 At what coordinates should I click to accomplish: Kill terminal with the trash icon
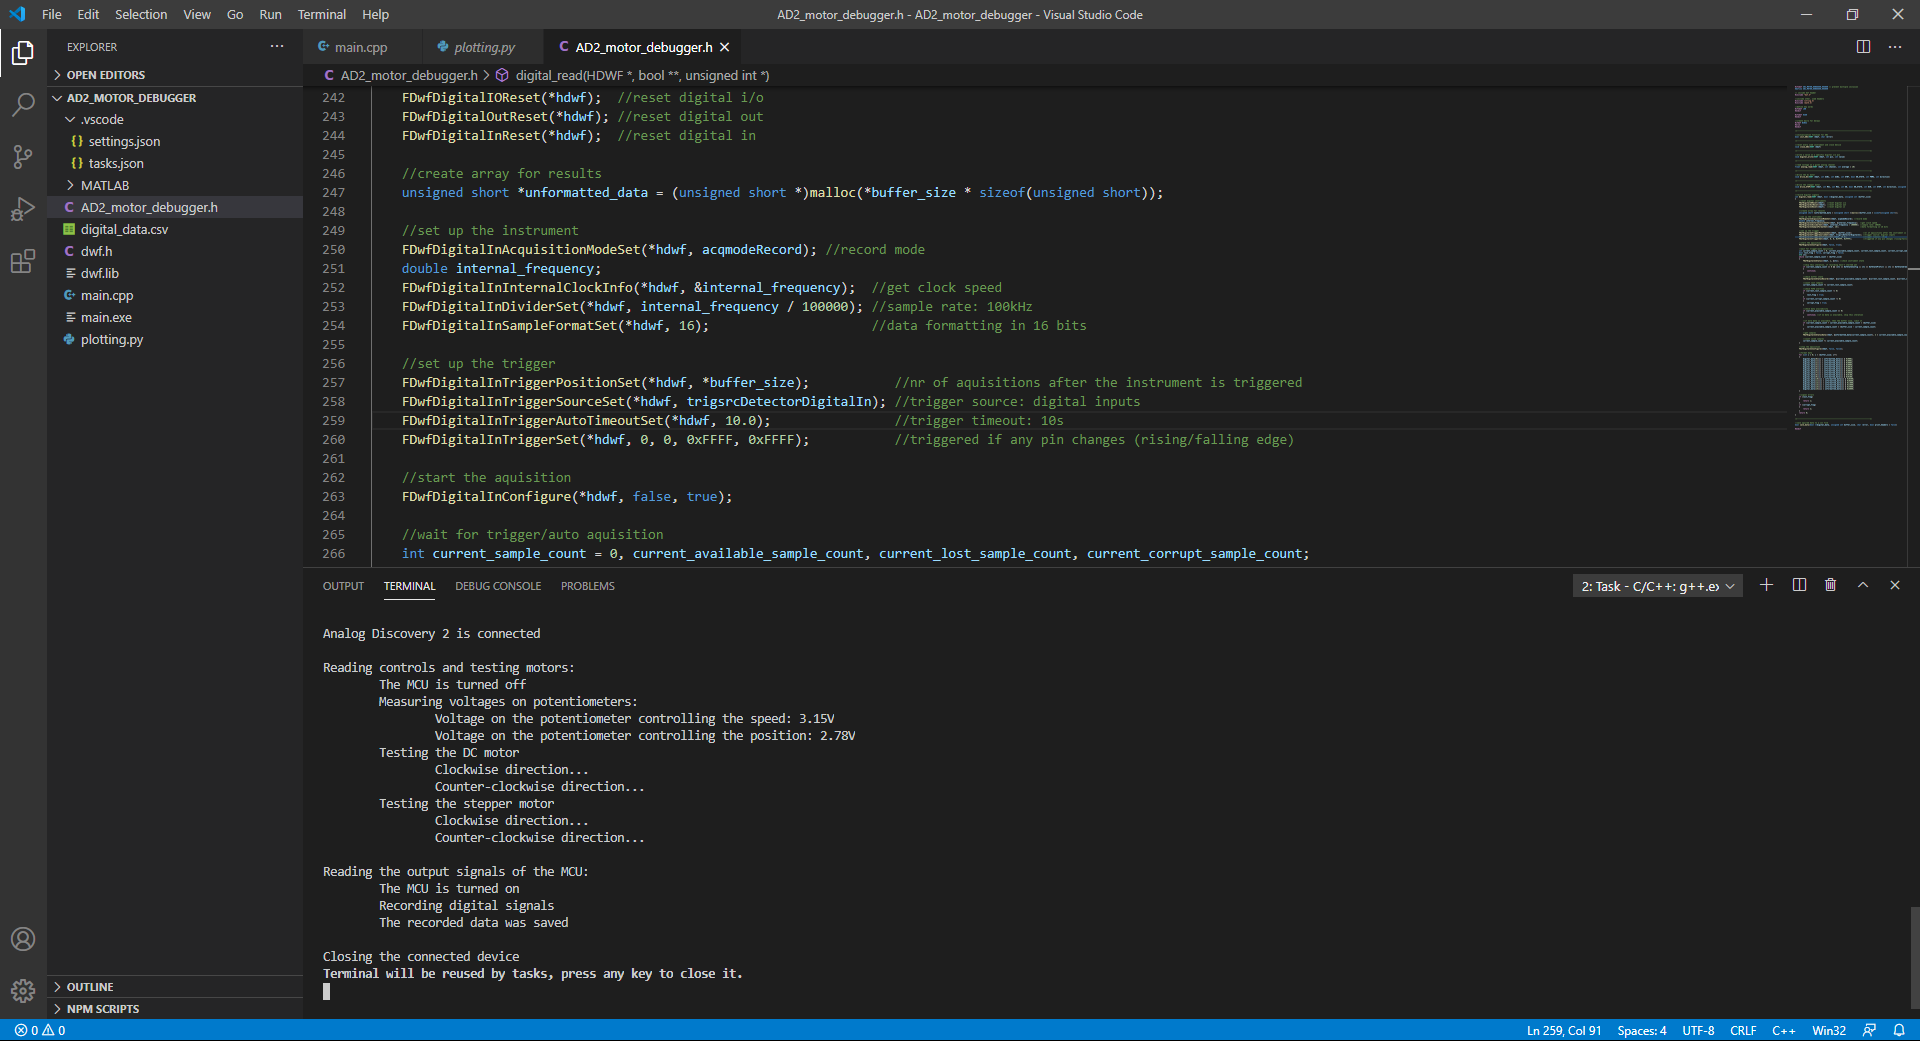pos(1831,585)
